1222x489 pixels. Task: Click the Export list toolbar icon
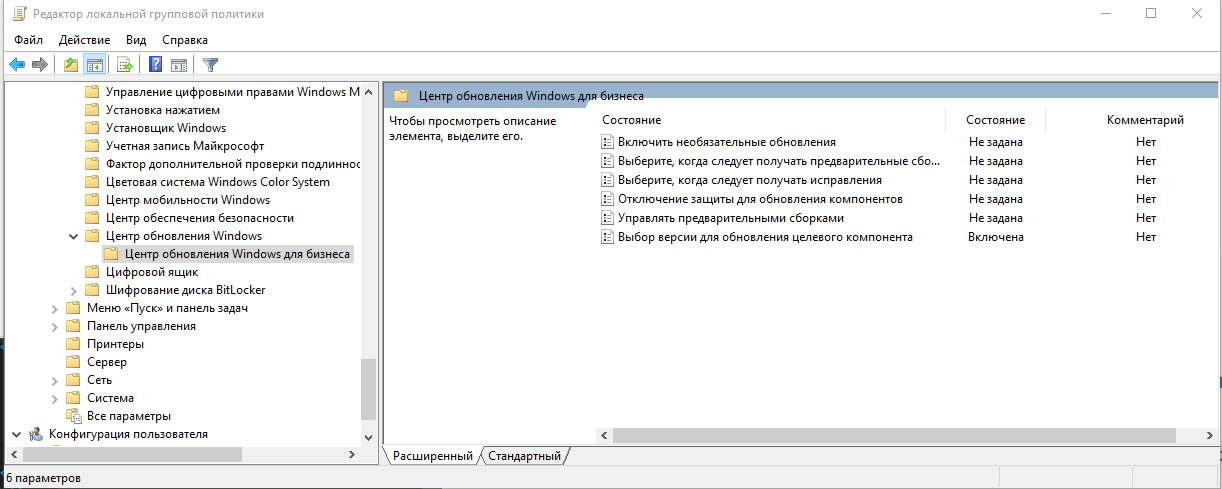pyautogui.click(x=124, y=65)
